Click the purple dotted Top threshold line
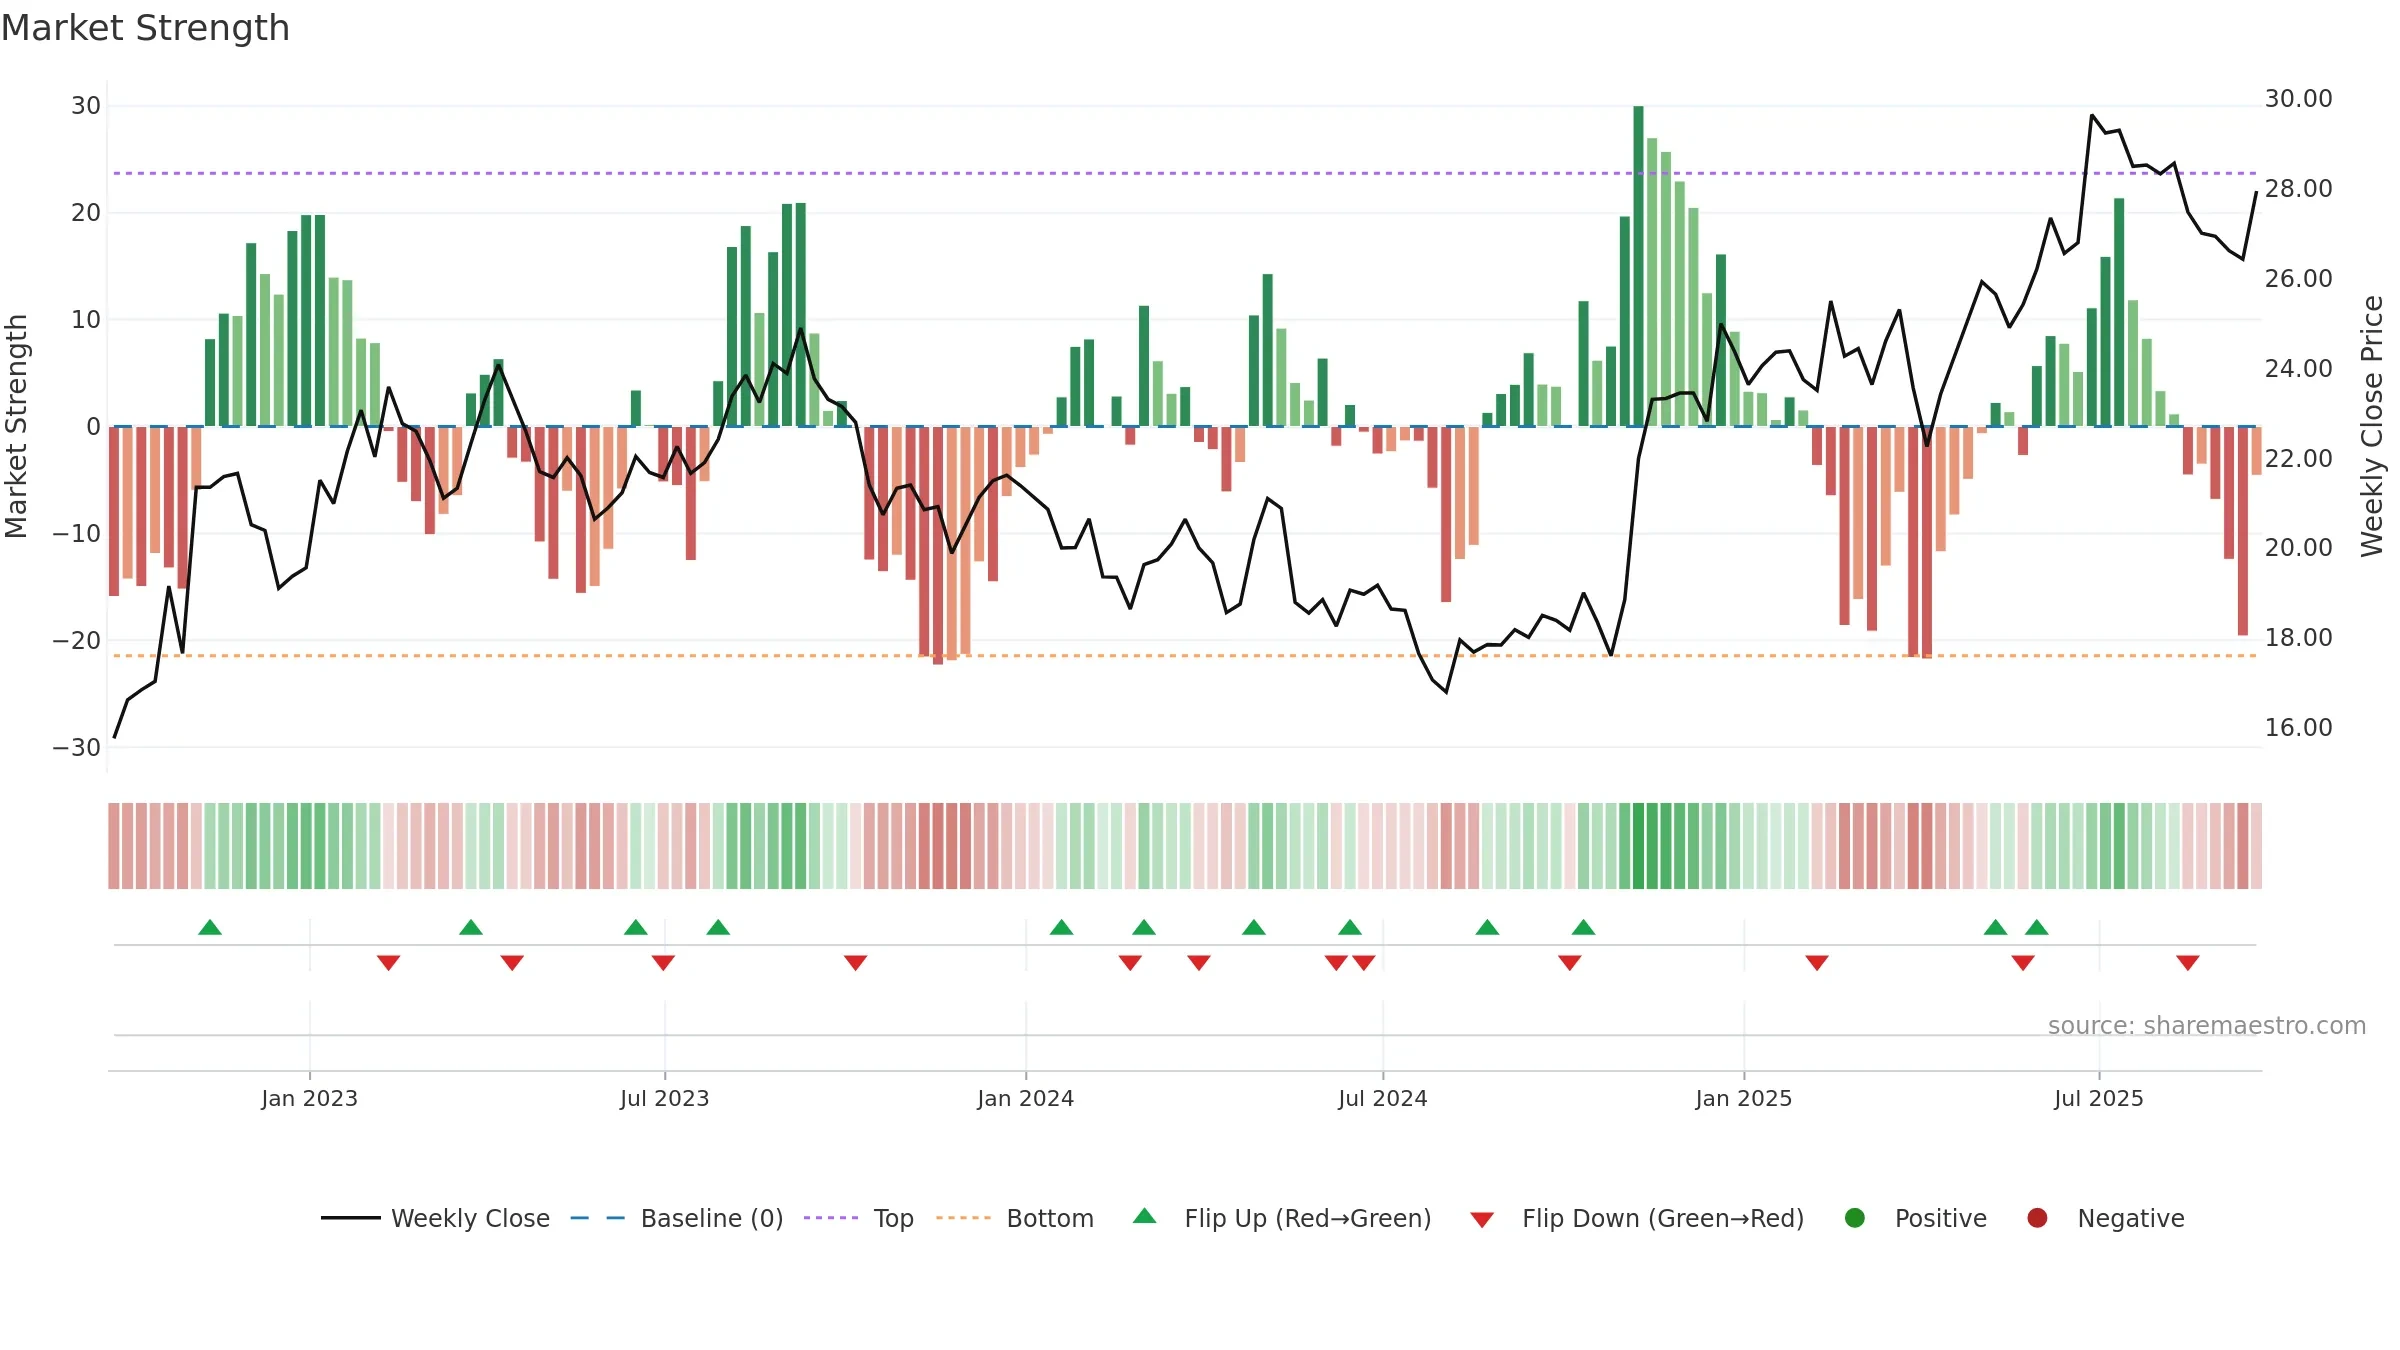 1185,173
